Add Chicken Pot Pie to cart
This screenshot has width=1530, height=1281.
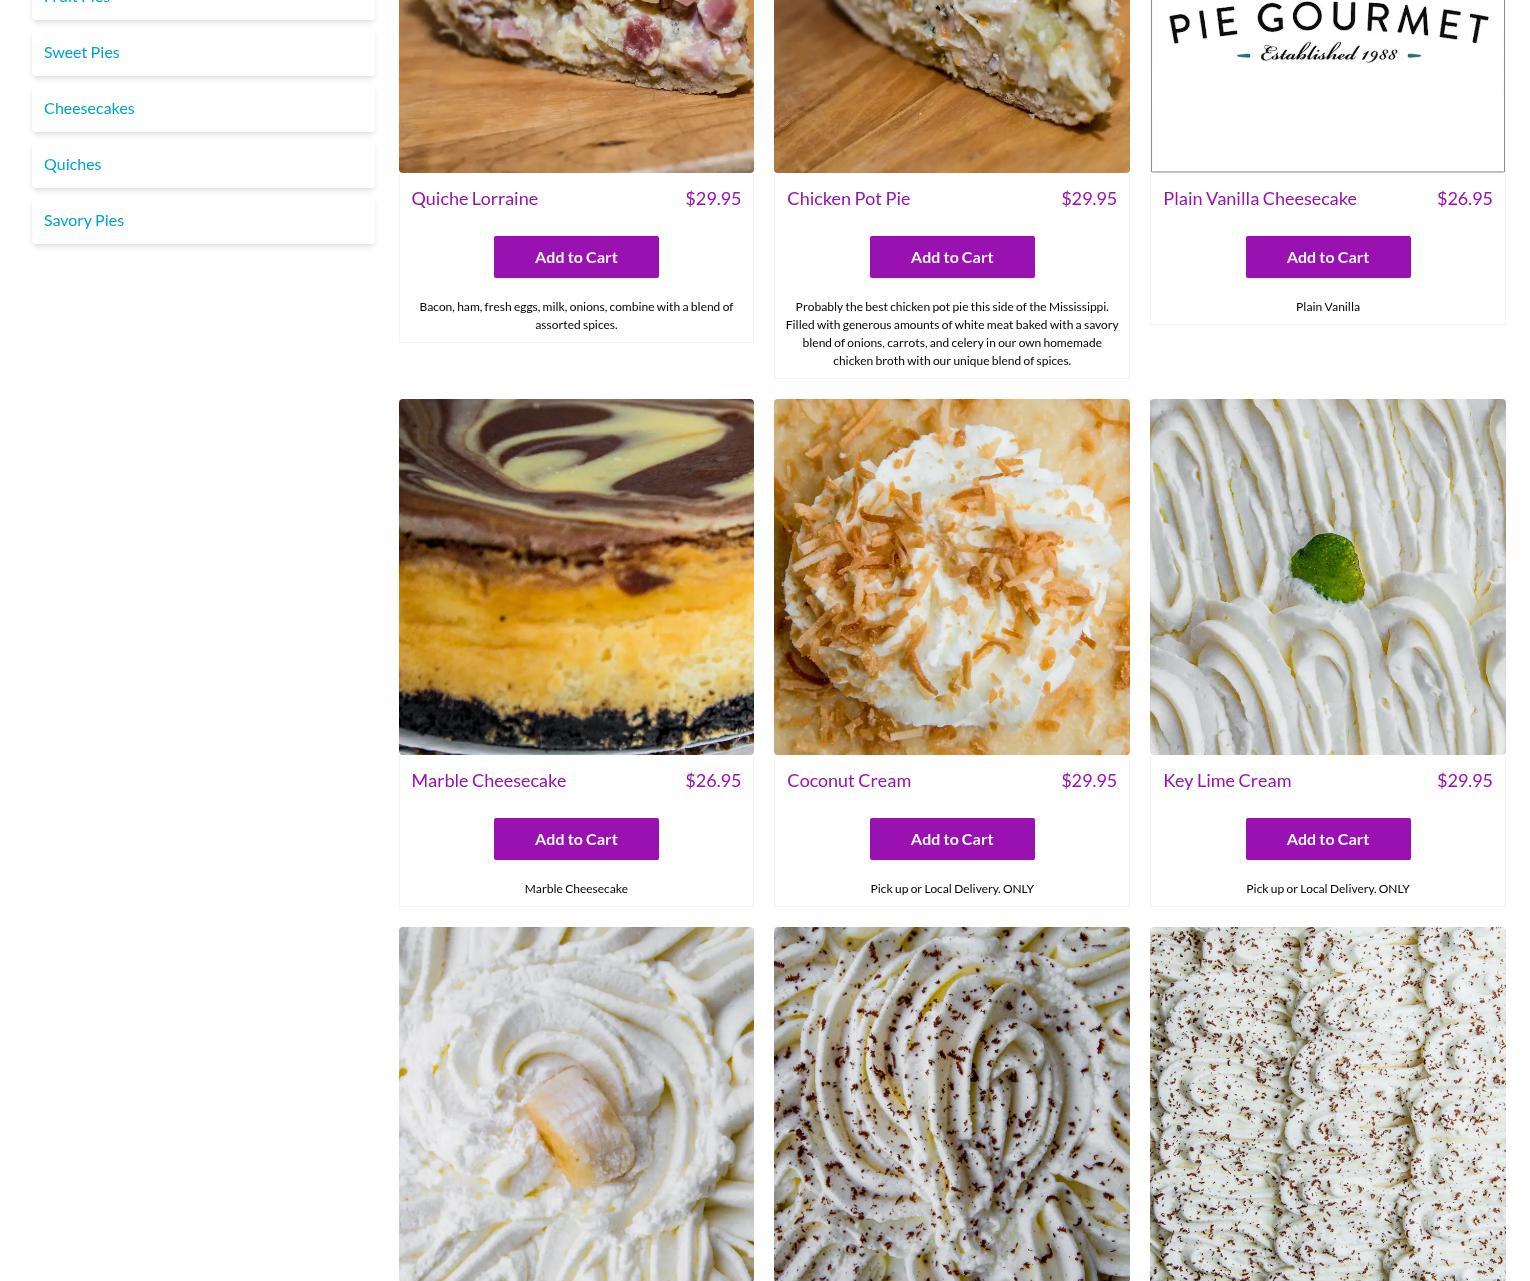(952, 257)
